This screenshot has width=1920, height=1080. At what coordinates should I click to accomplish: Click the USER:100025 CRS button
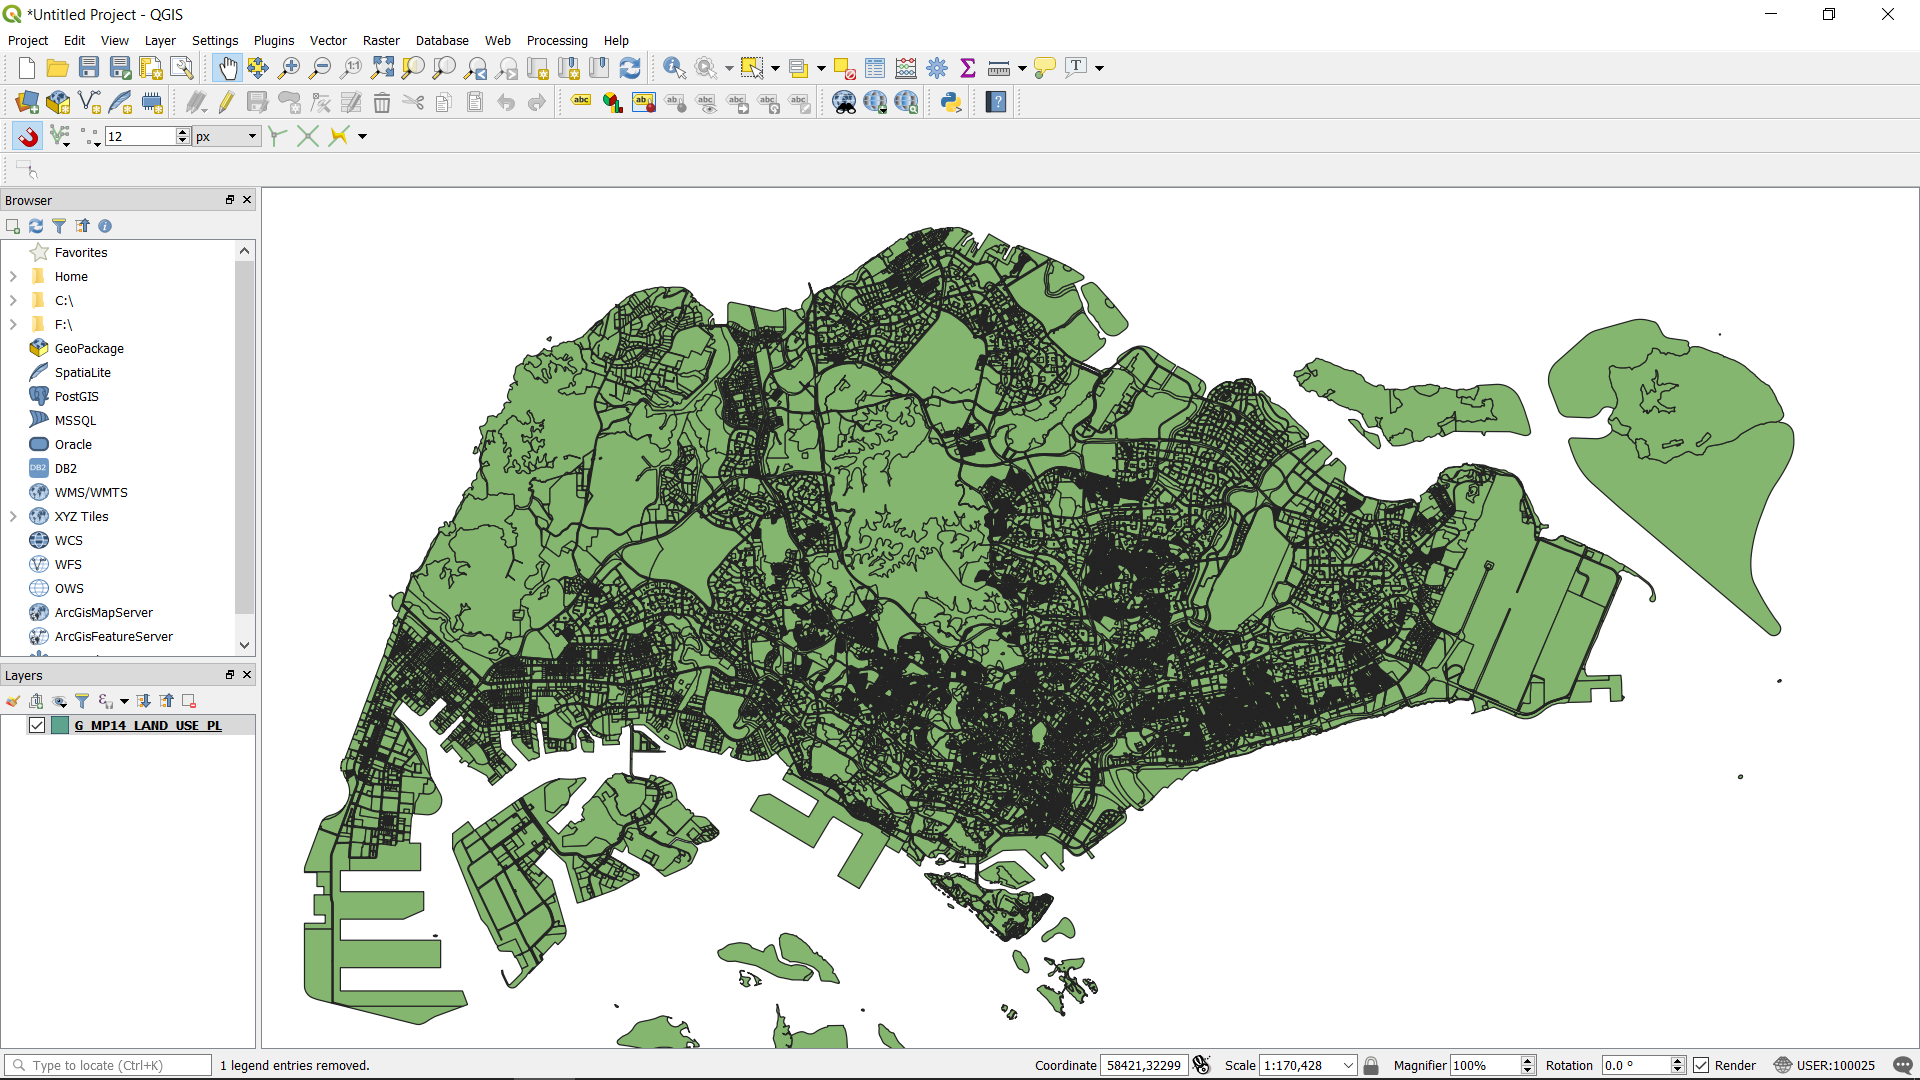click(x=1824, y=1065)
